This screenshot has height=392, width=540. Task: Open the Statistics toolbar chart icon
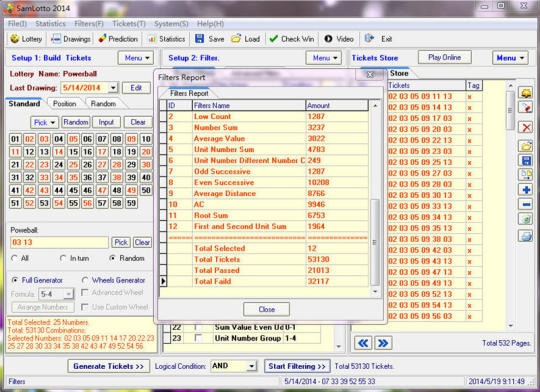[x=167, y=39]
